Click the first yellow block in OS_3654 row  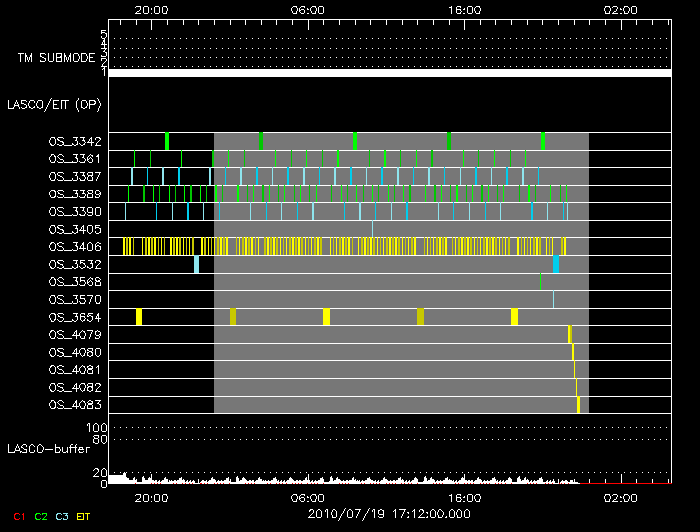(x=139, y=317)
